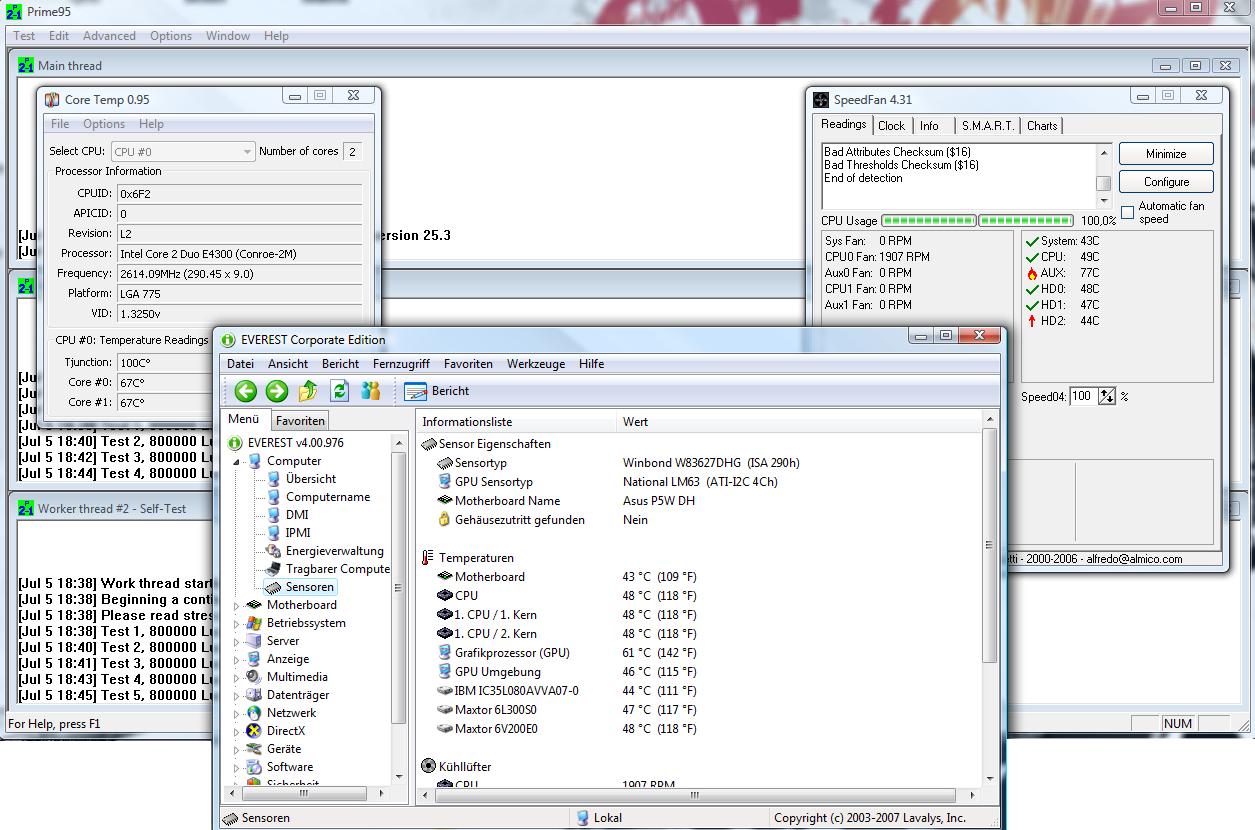Open the Advanced menu in Prime95
This screenshot has width=1255, height=830.
(x=109, y=36)
